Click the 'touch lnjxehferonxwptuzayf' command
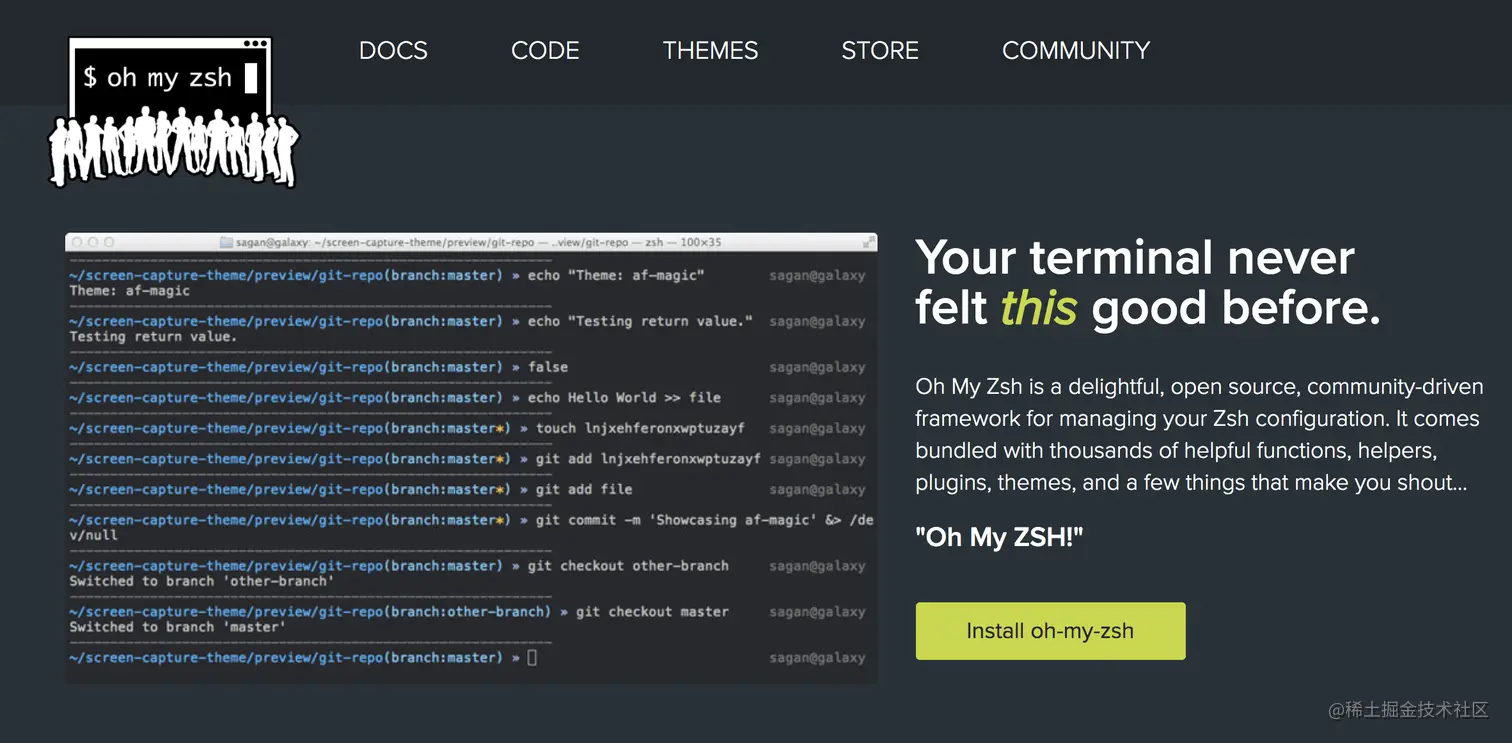Viewport: 1512px width, 743px height. 640,429
